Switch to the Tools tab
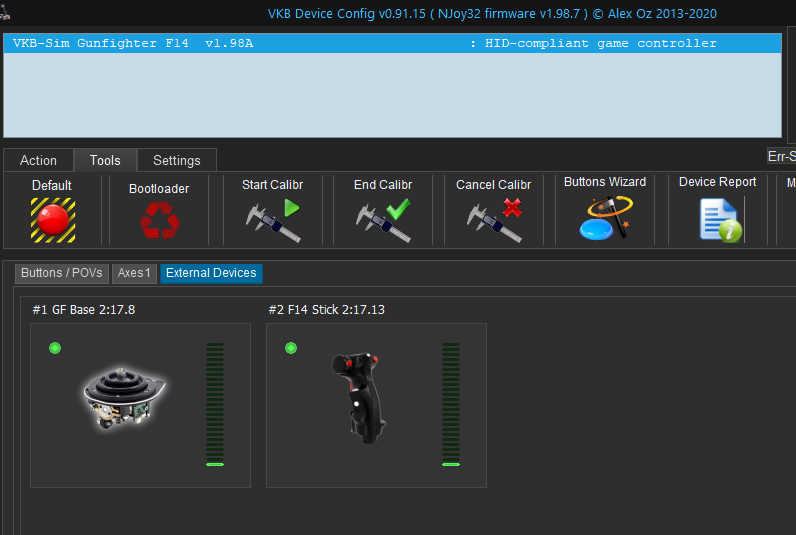796x535 pixels. pyautogui.click(x=105, y=160)
